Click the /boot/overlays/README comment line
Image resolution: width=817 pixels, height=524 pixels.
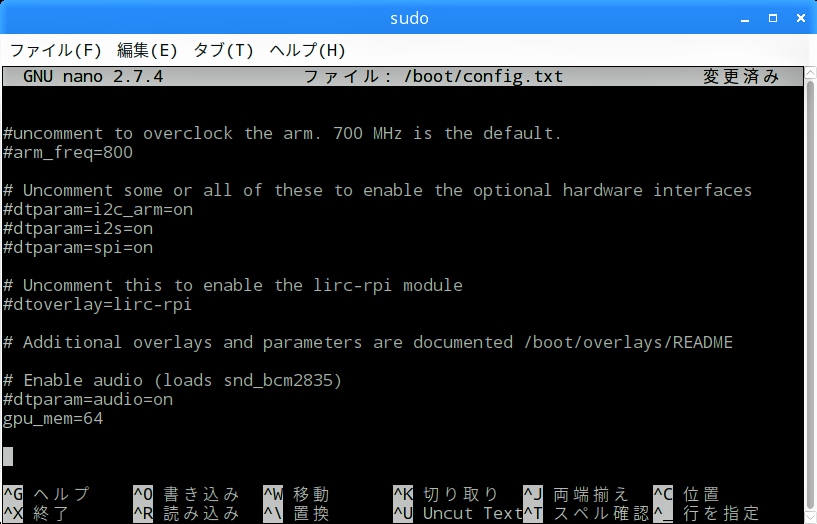tap(368, 342)
